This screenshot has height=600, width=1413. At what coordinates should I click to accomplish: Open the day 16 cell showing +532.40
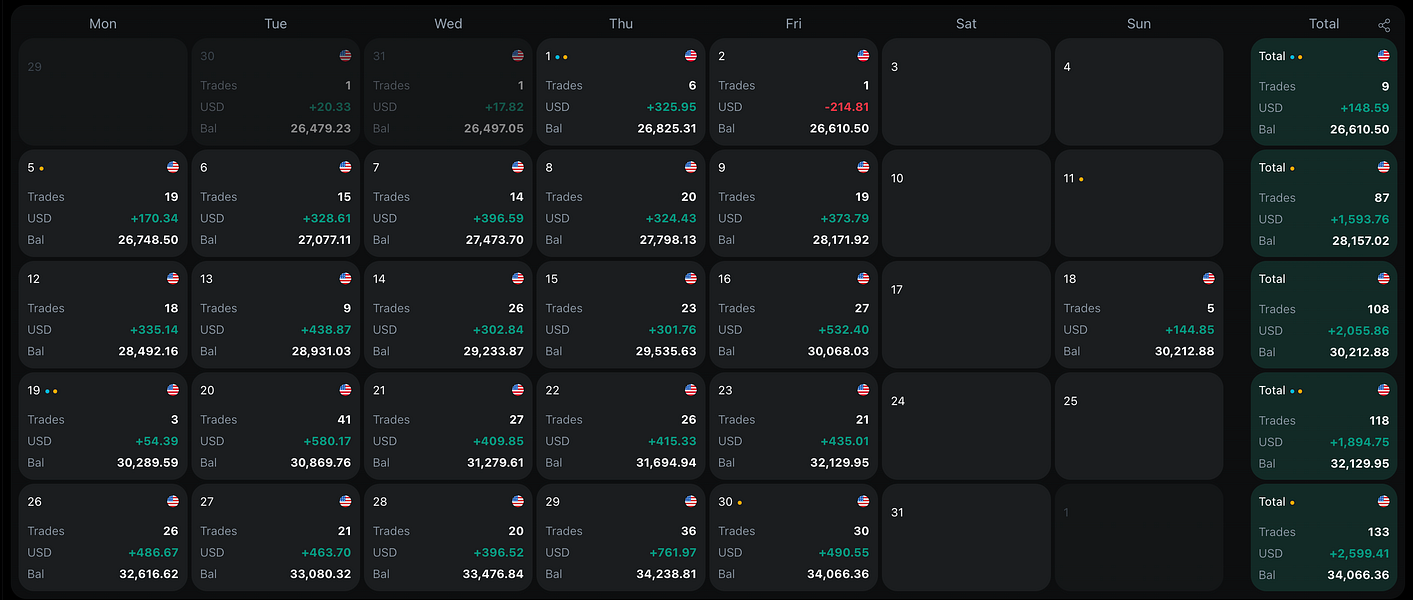click(793, 314)
